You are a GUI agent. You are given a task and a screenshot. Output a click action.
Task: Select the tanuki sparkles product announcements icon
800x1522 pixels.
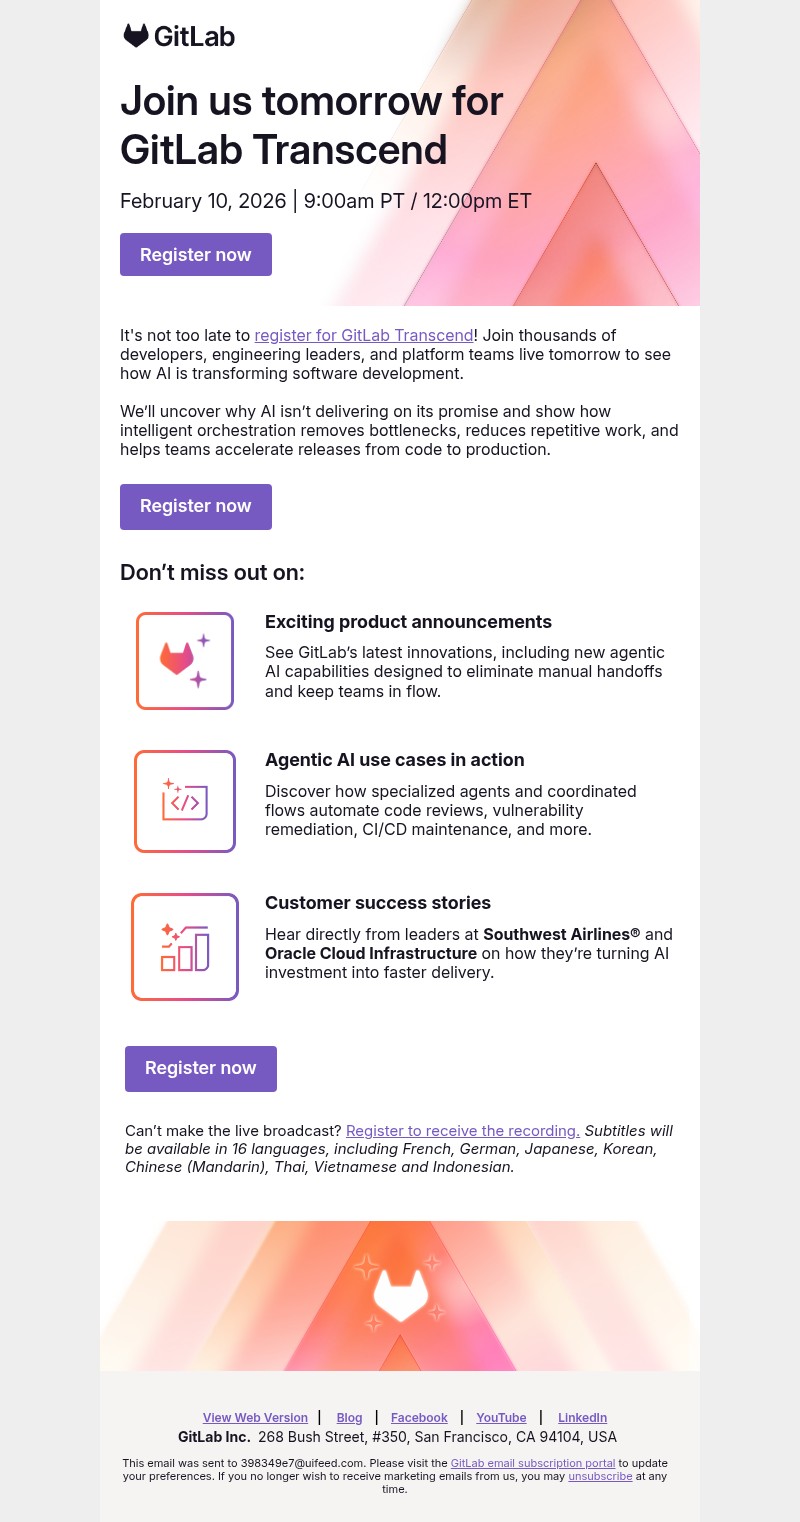[x=185, y=660]
